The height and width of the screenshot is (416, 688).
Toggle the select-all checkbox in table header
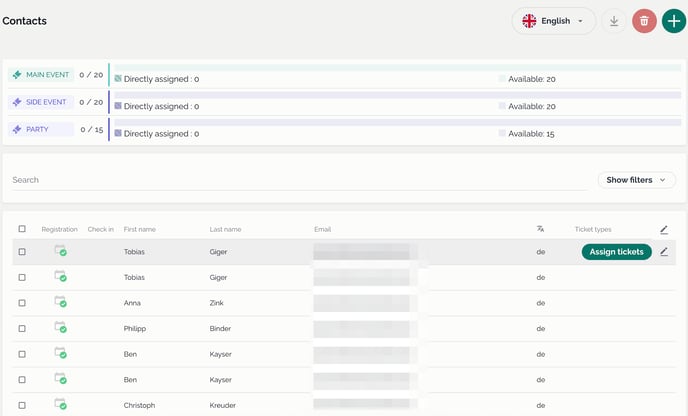click(x=22, y=229)
